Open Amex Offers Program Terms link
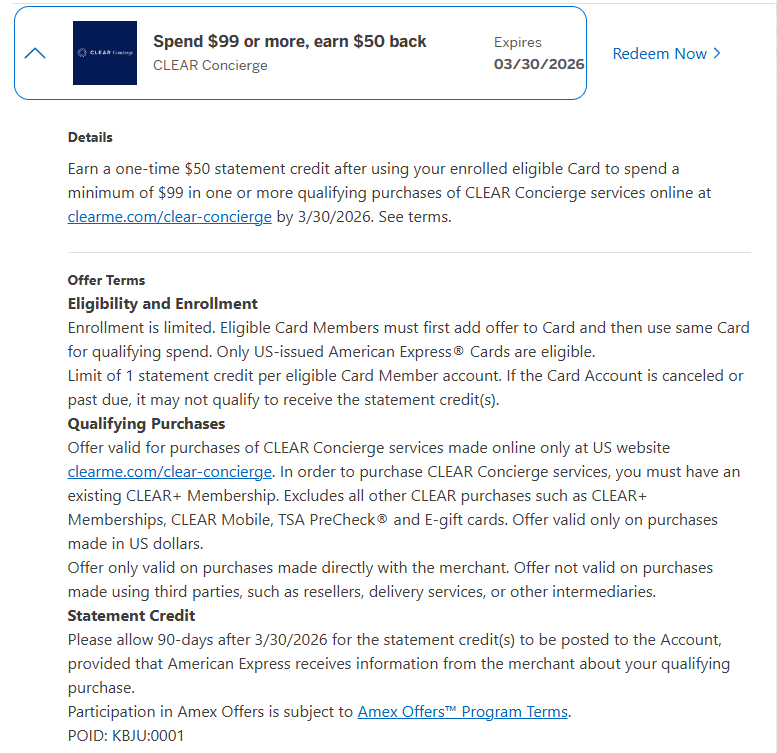Screen dimensions: 777x753 pos(463,712)
